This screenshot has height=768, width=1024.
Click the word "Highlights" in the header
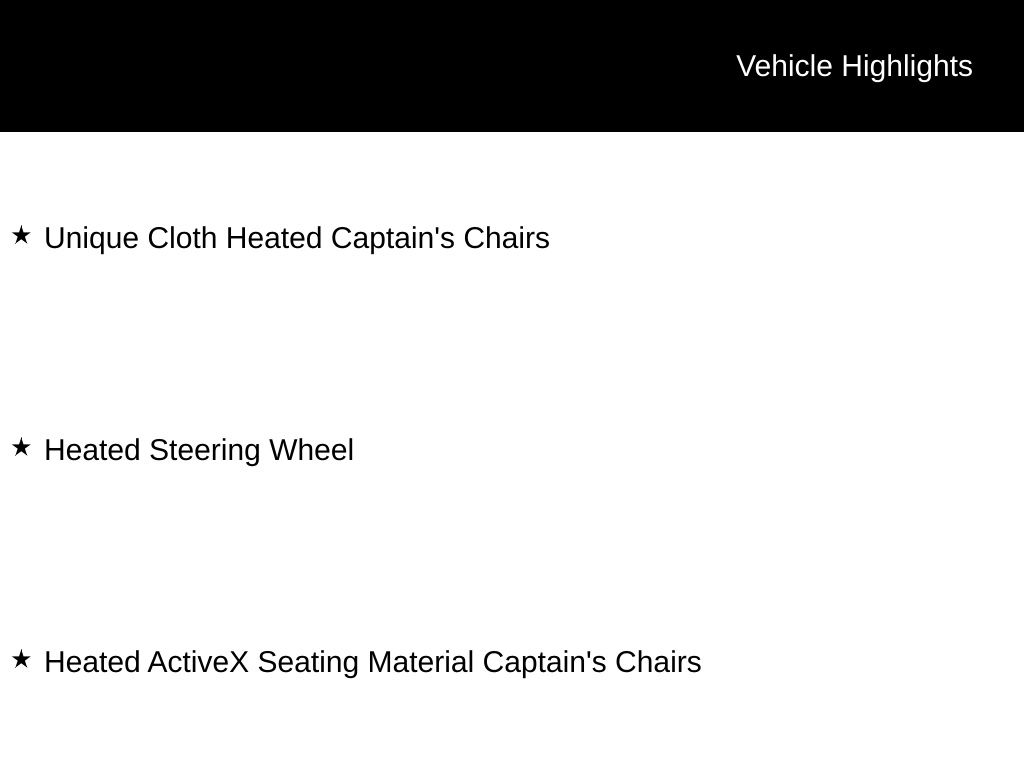click(907, 66)
